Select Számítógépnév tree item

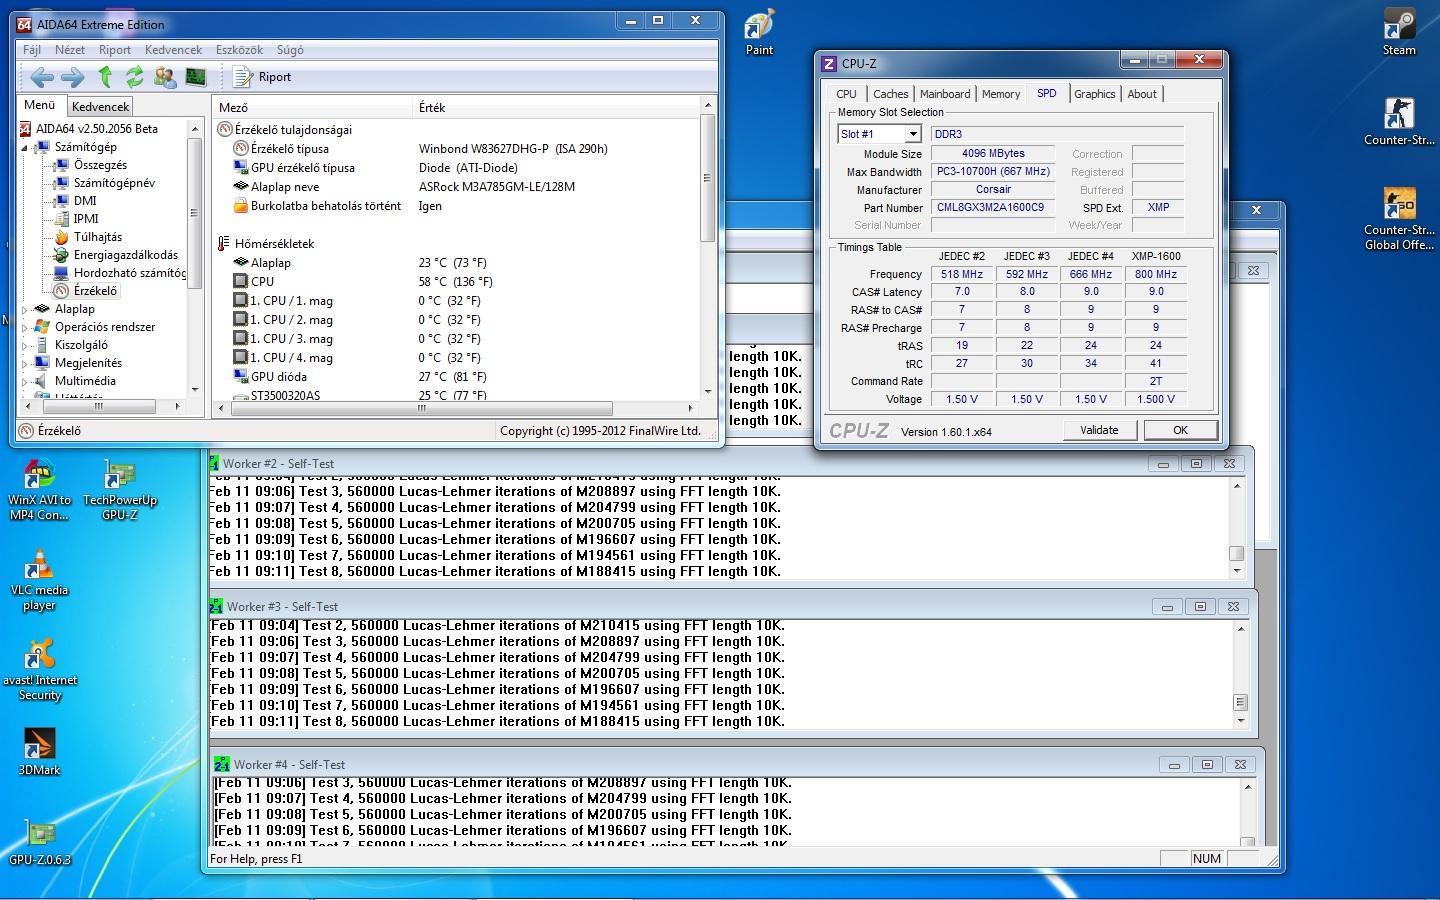coord(114,183)
